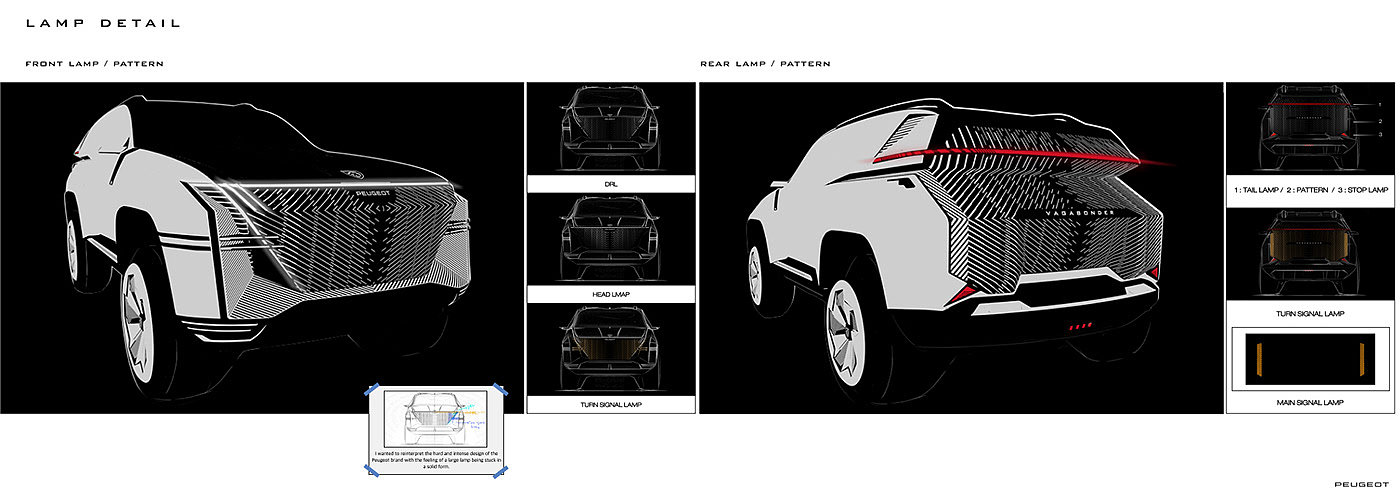
Task: Open the front turn signal thumbnail
Action: pyautogui.click(x=610, y=350)
